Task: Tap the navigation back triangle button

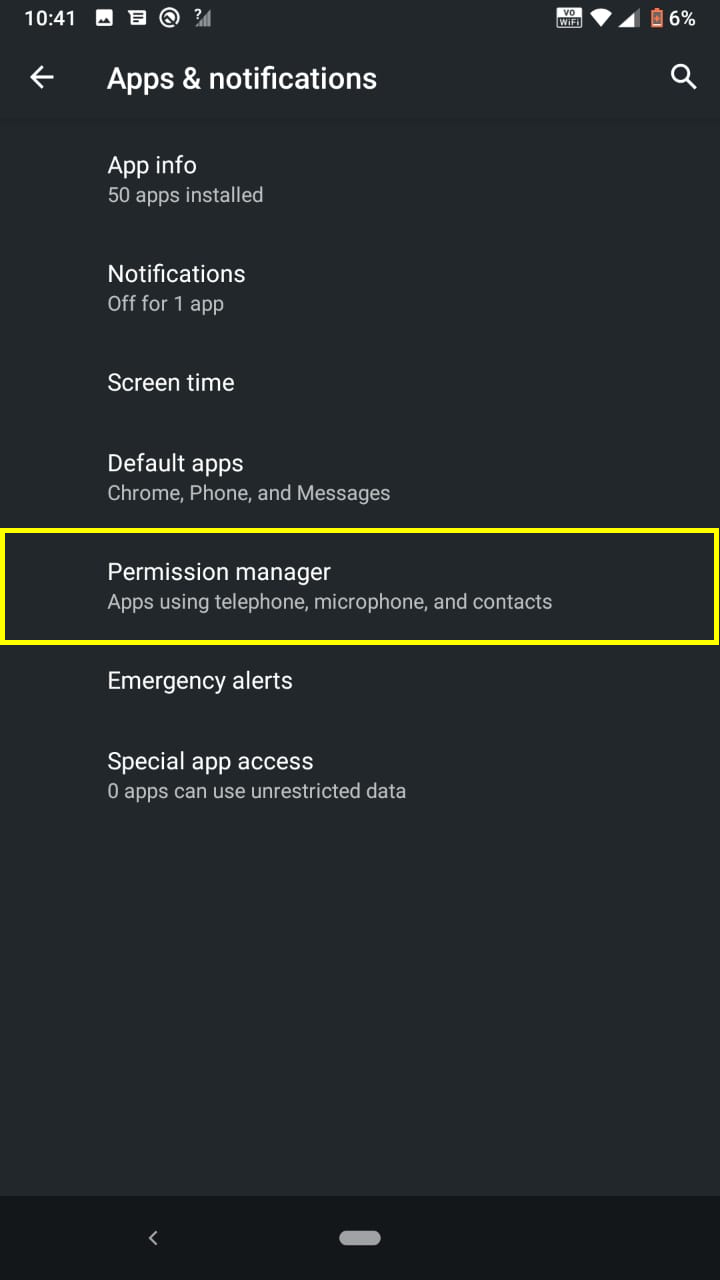Action: 153,1237
